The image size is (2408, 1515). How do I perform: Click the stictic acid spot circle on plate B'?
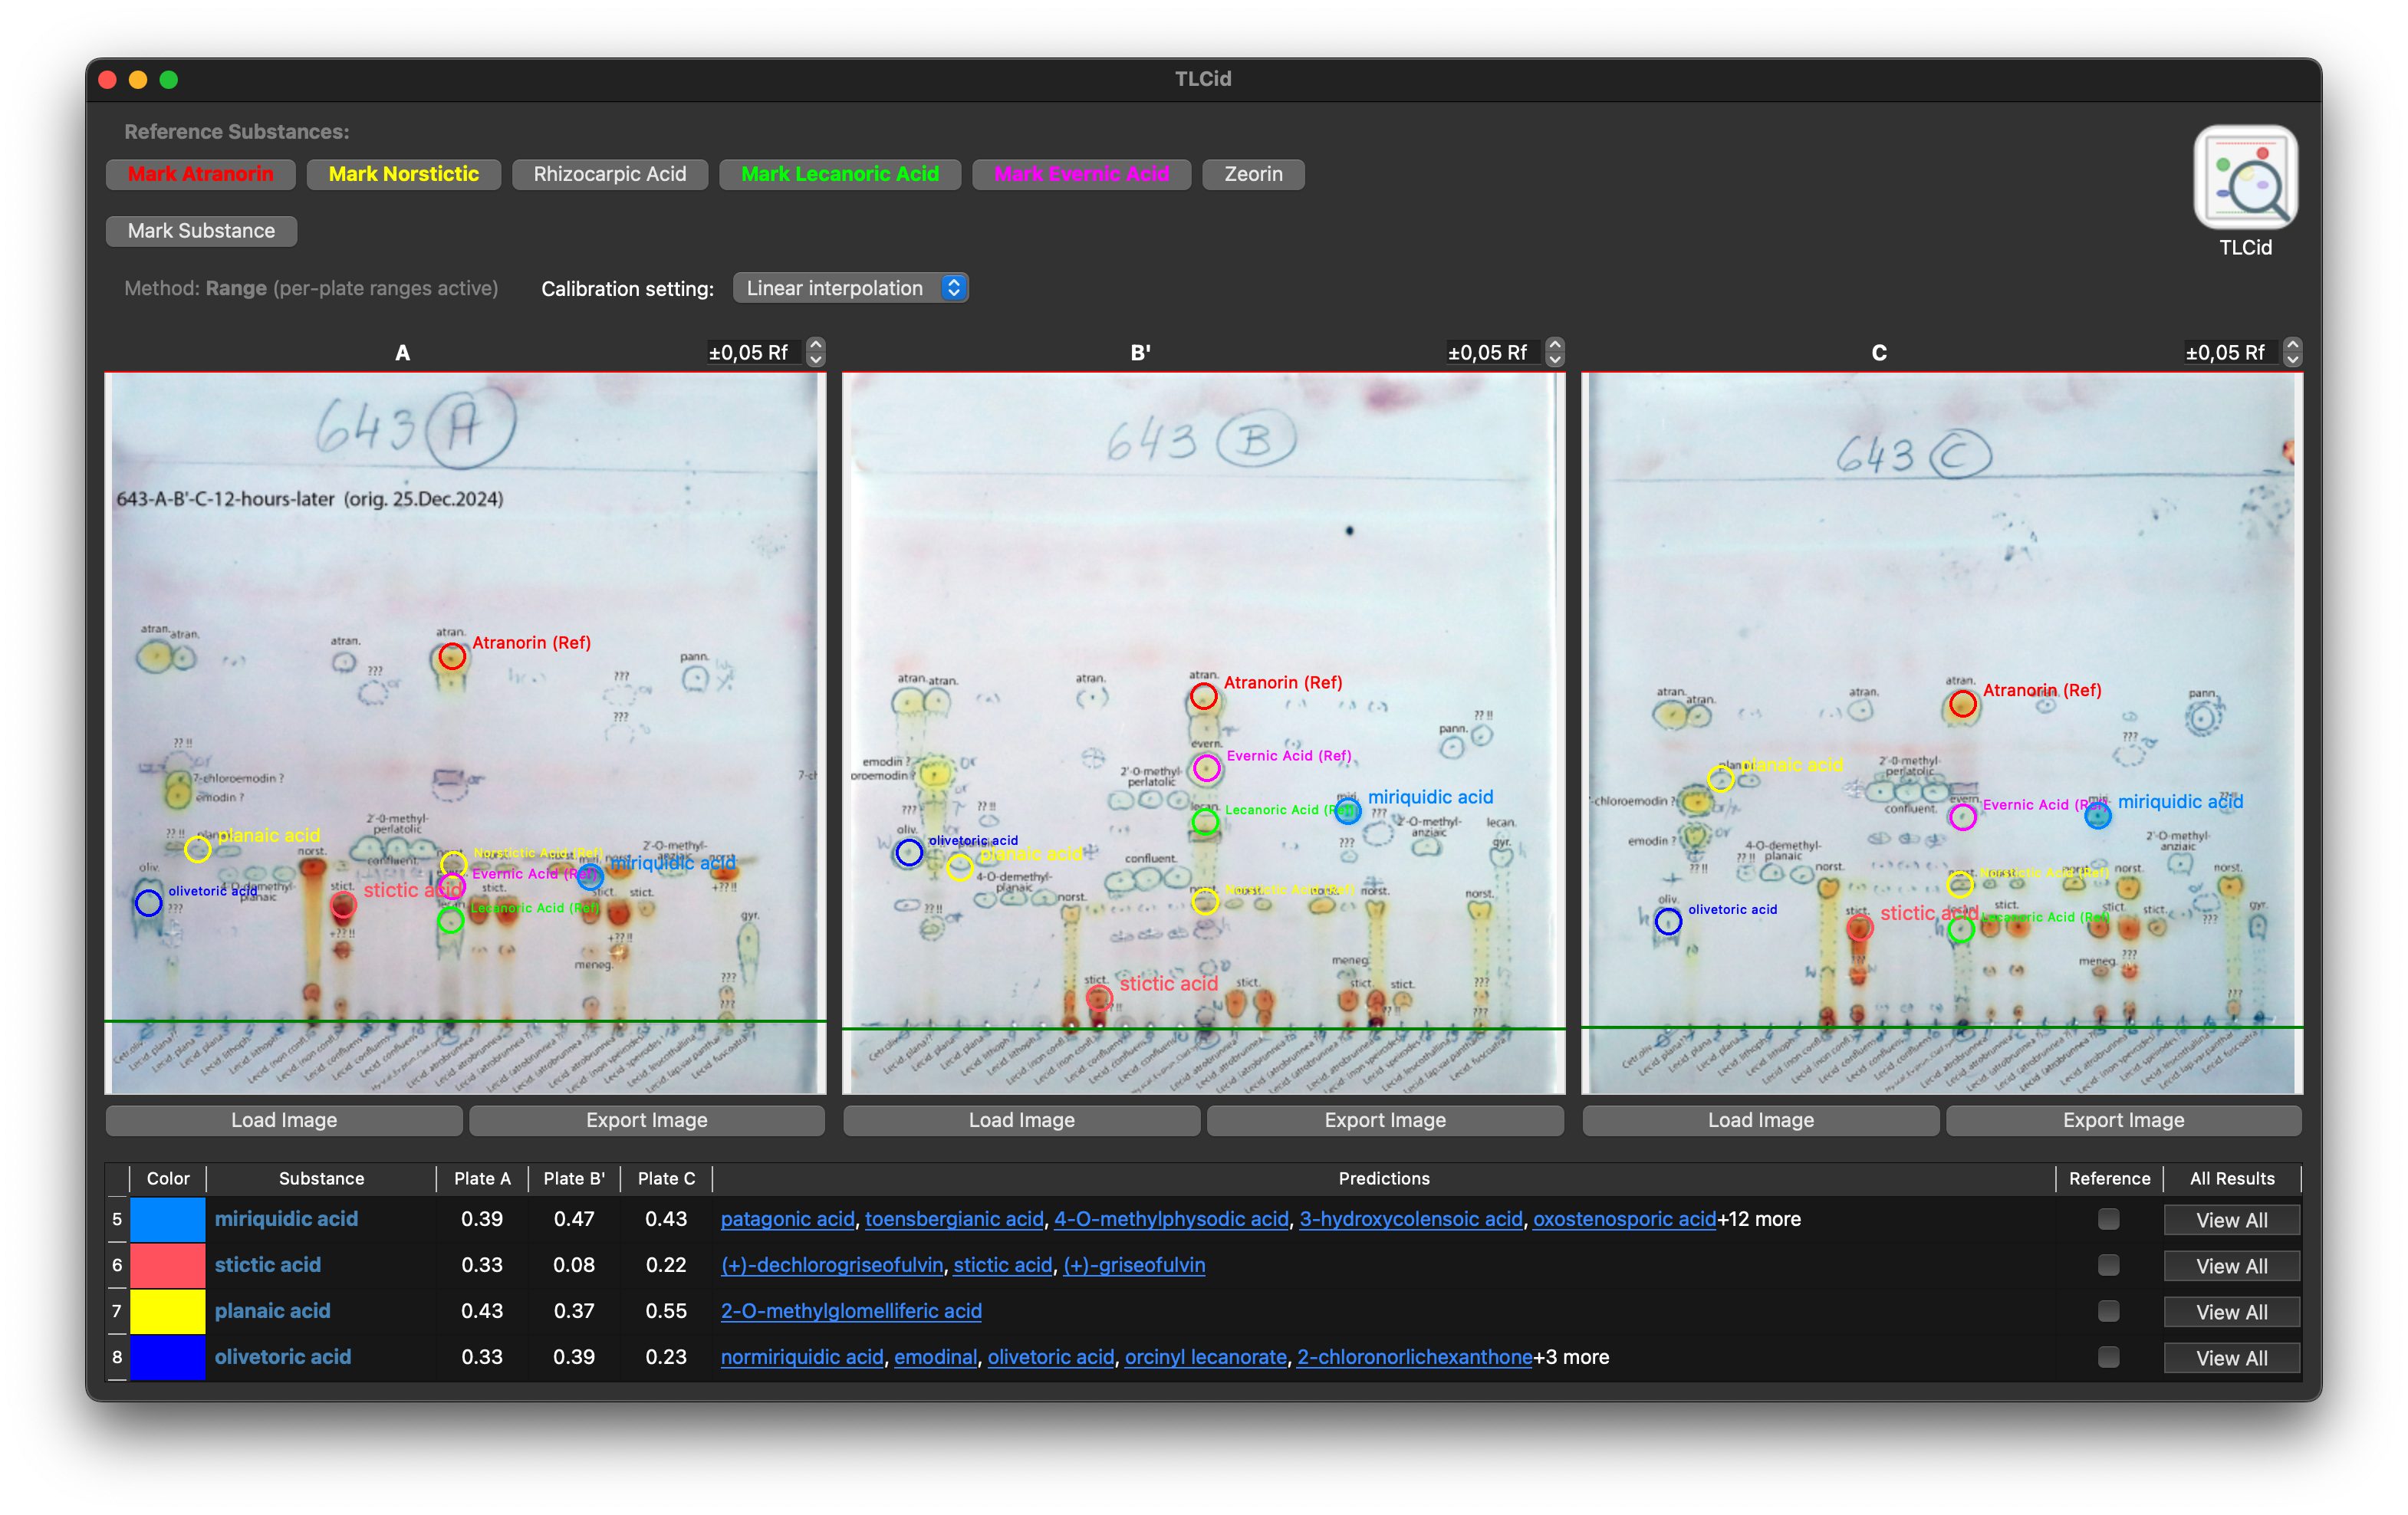tap(1098, 997)
